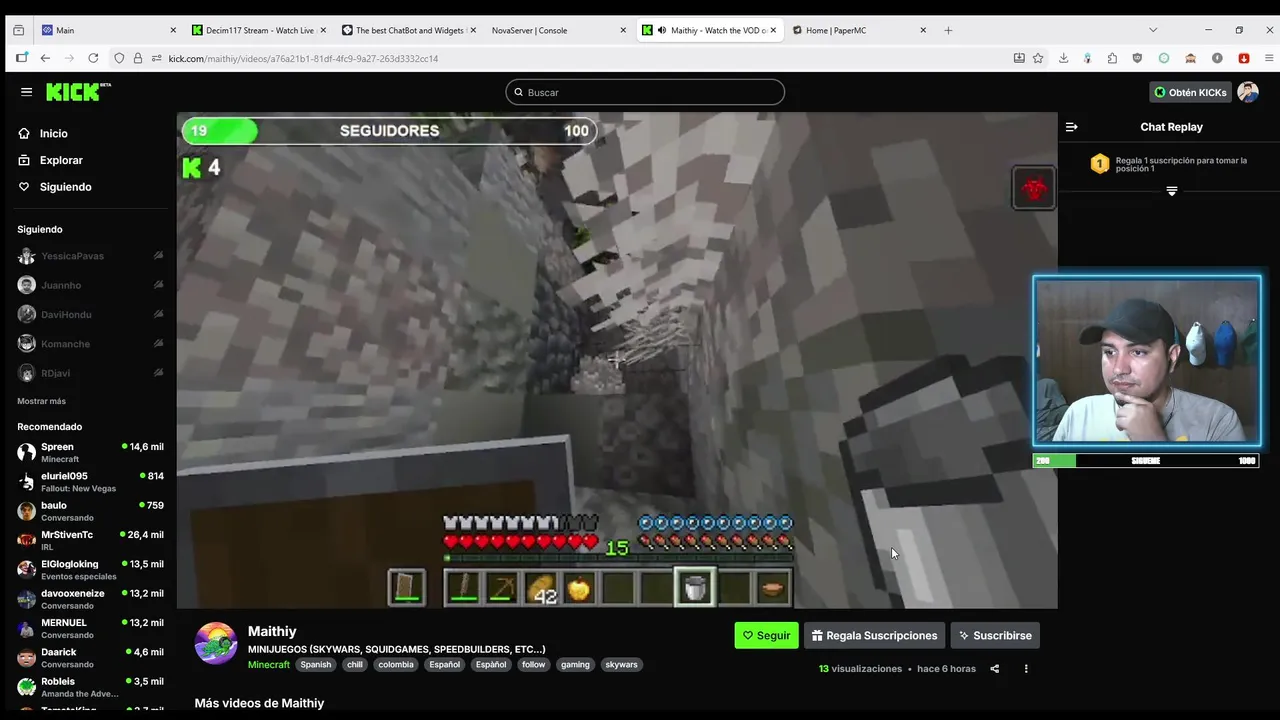Go to the Kick logo homepage
Image resolution: width=1280 pixels, height=720 pixels.
pyautogui.click(x=78, y=92)
